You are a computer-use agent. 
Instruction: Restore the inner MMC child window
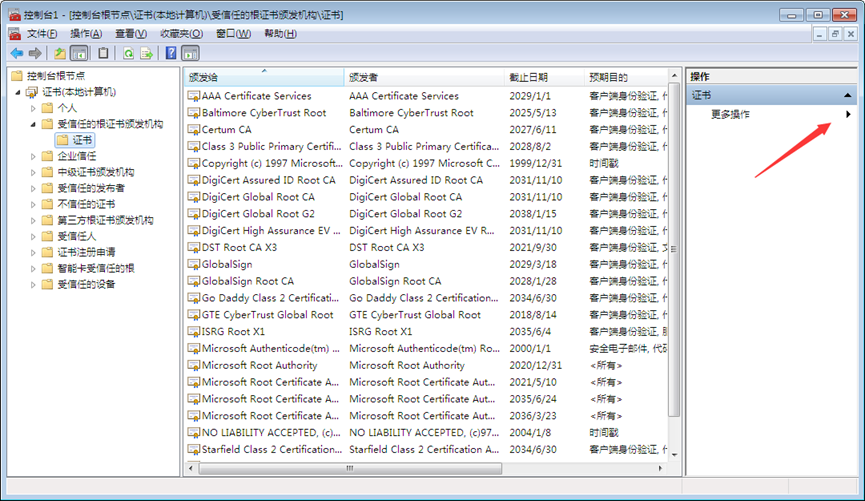[x=835, y=34]
